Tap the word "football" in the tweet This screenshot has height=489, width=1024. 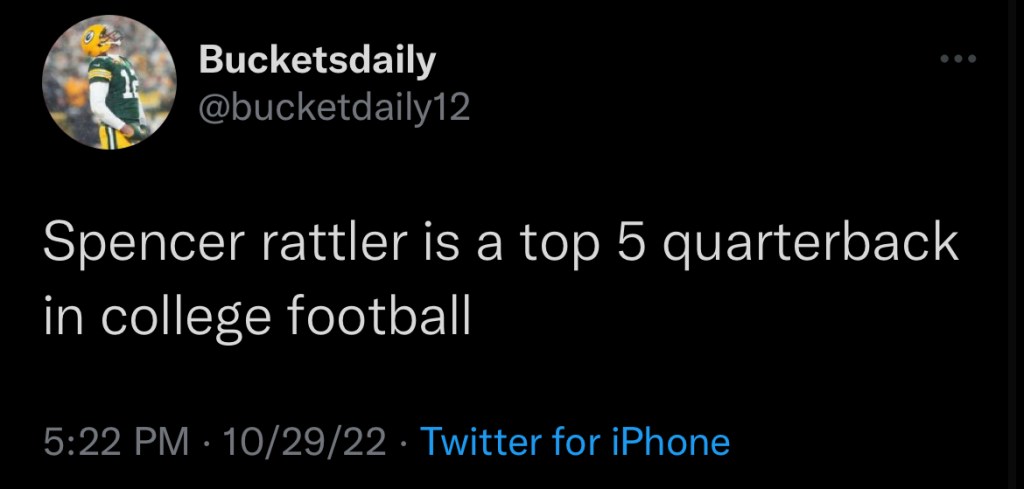[379, 316]
